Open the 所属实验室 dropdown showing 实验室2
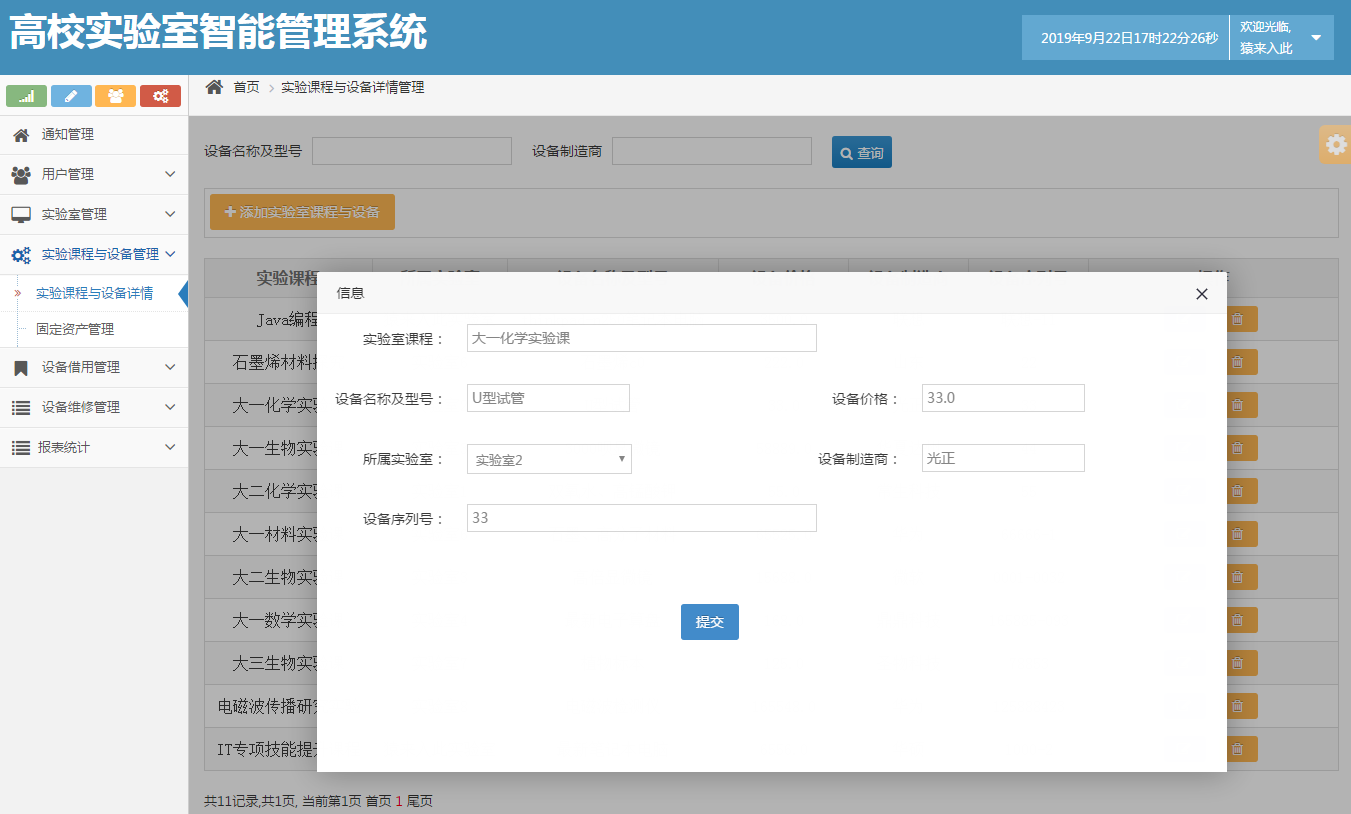This screenshot has width=1351, height=814. pyautogui.click(x=549, y=459)
